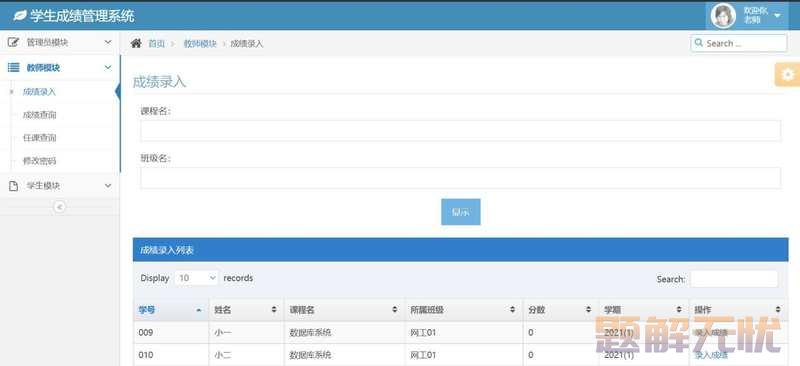
Task: Click 数据库系统 in row 009
Action: coord(310,333)
